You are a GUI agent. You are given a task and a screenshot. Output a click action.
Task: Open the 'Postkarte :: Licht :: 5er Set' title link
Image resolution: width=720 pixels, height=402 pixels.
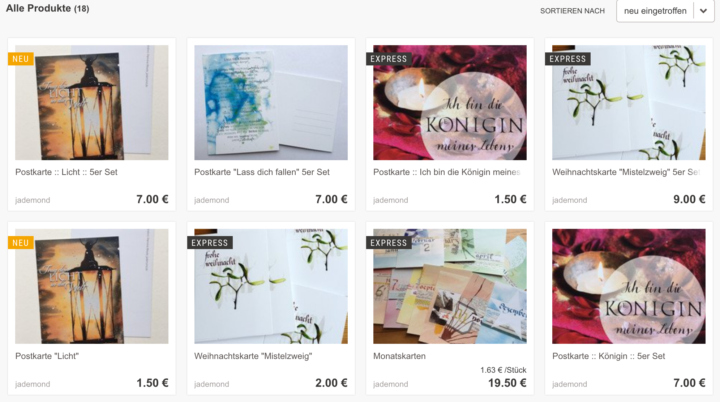(66, 172)
